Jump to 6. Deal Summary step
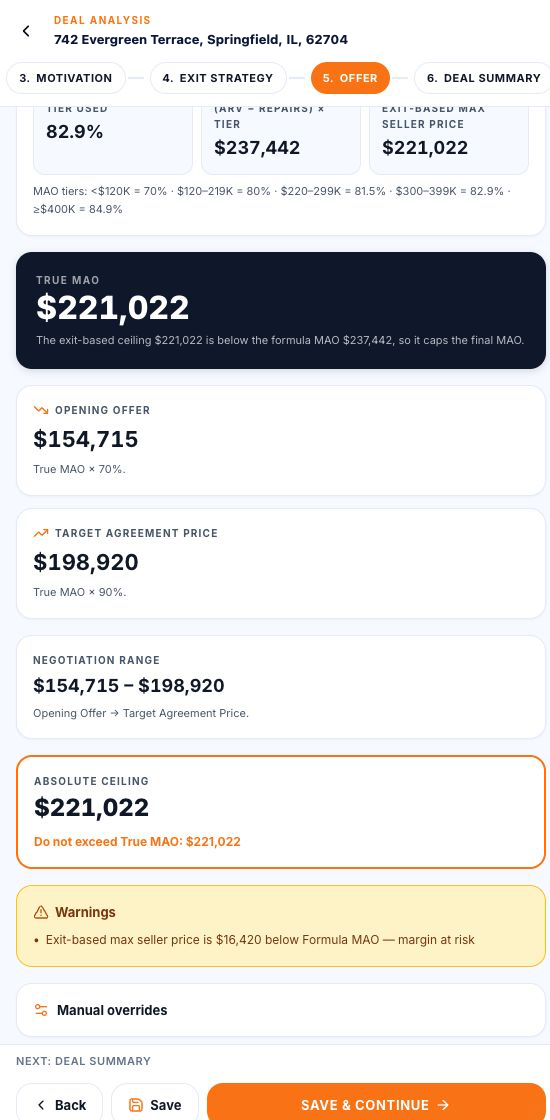 coord(484,78)
